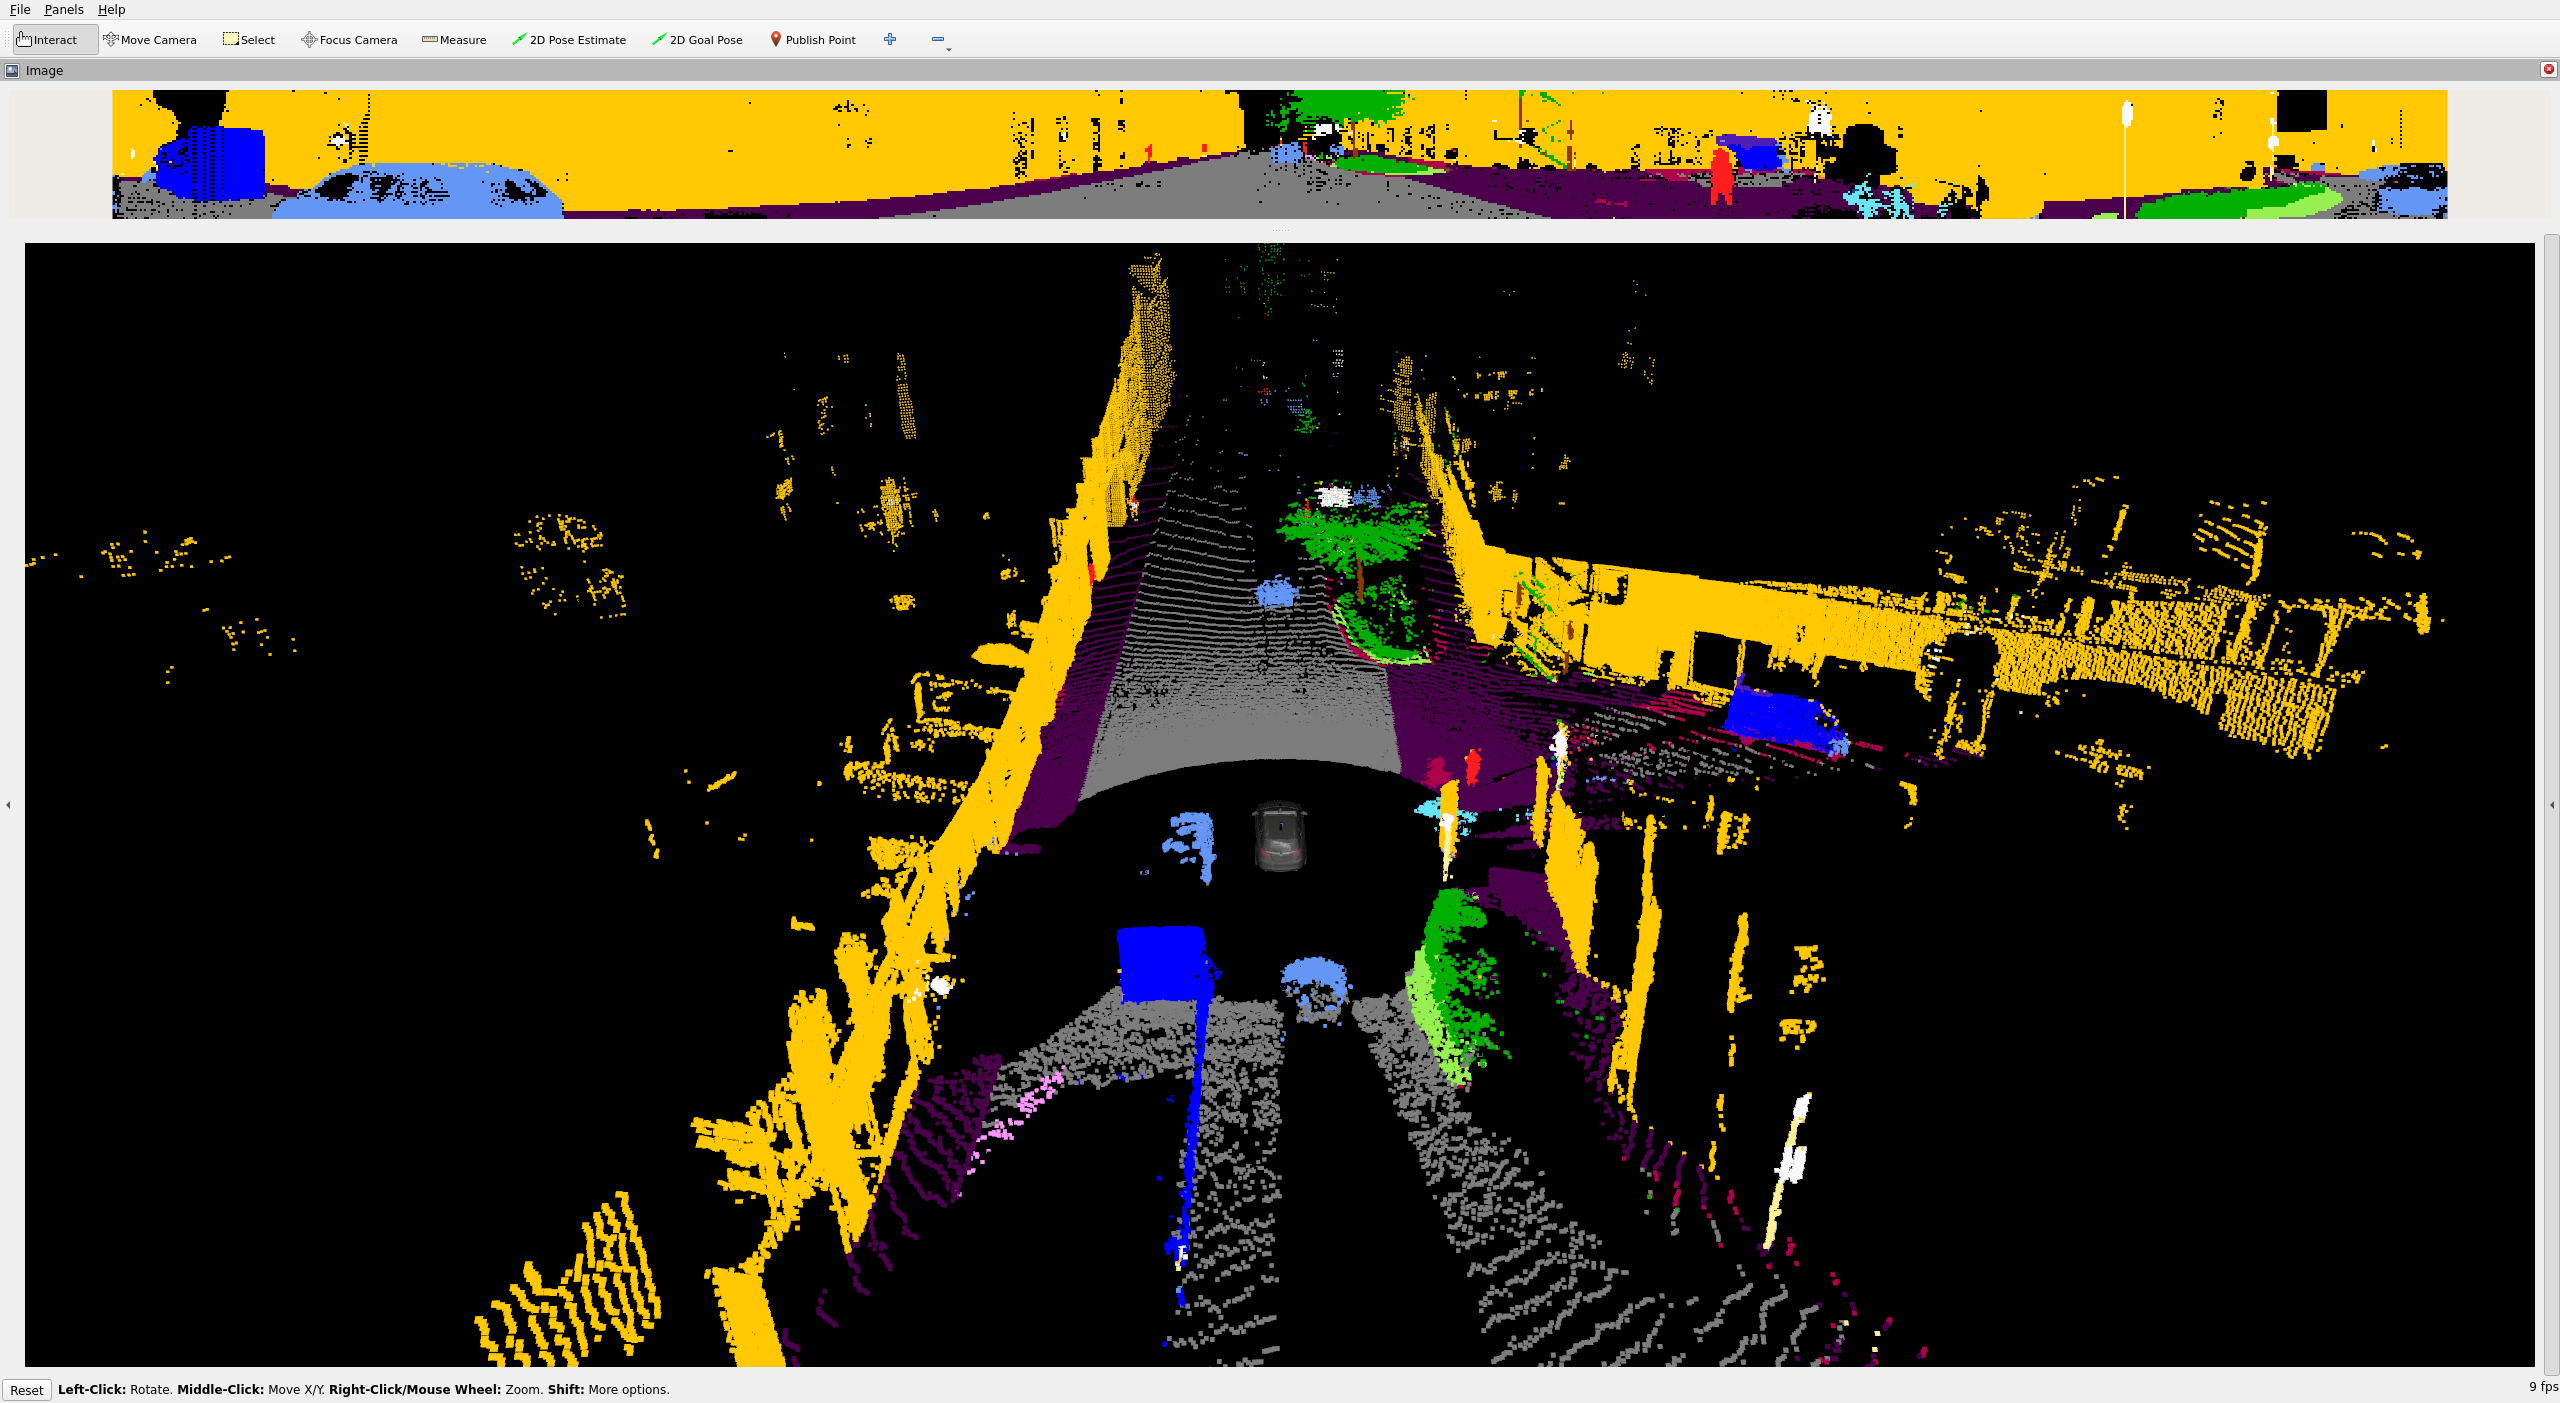Screen dimensions: 2560x1403
Task: Open the File menu
Action: [x=20, y=9]
